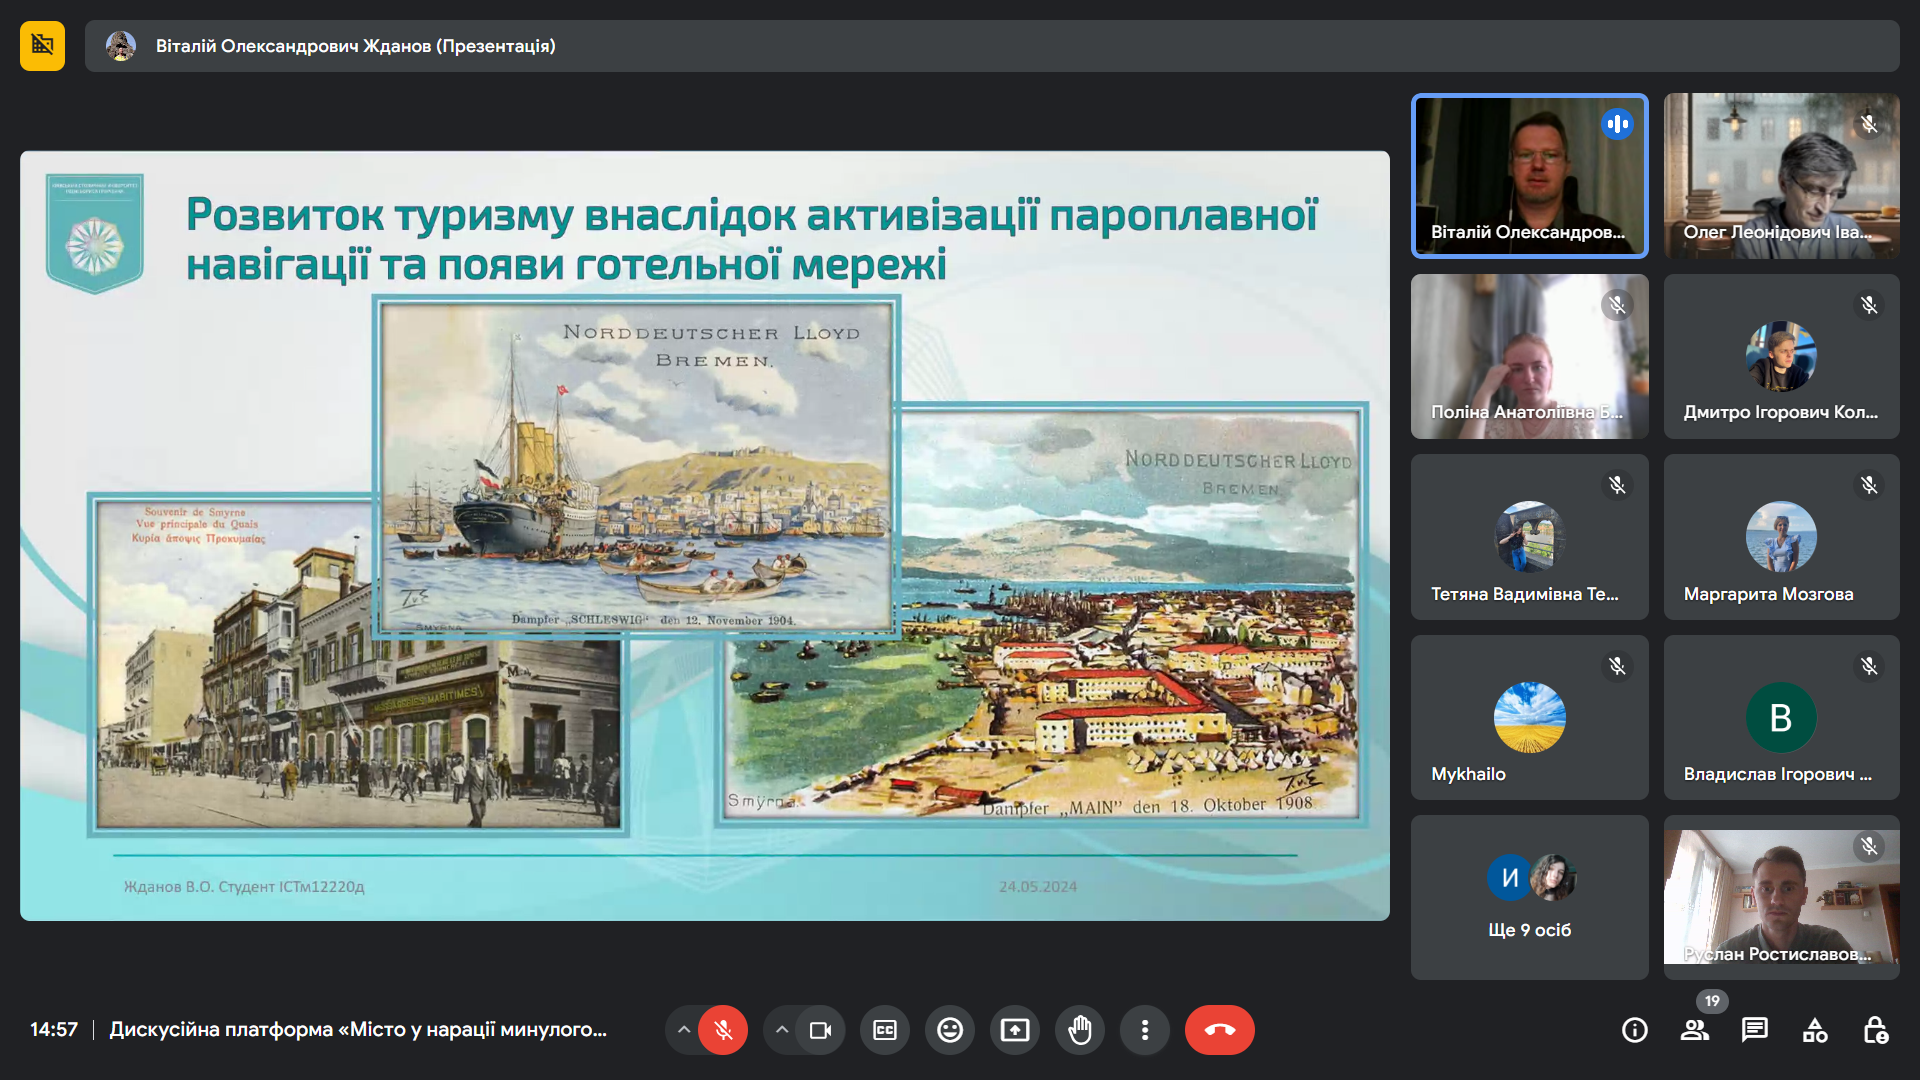Open the chat panel

(x=1754, y=1030)
